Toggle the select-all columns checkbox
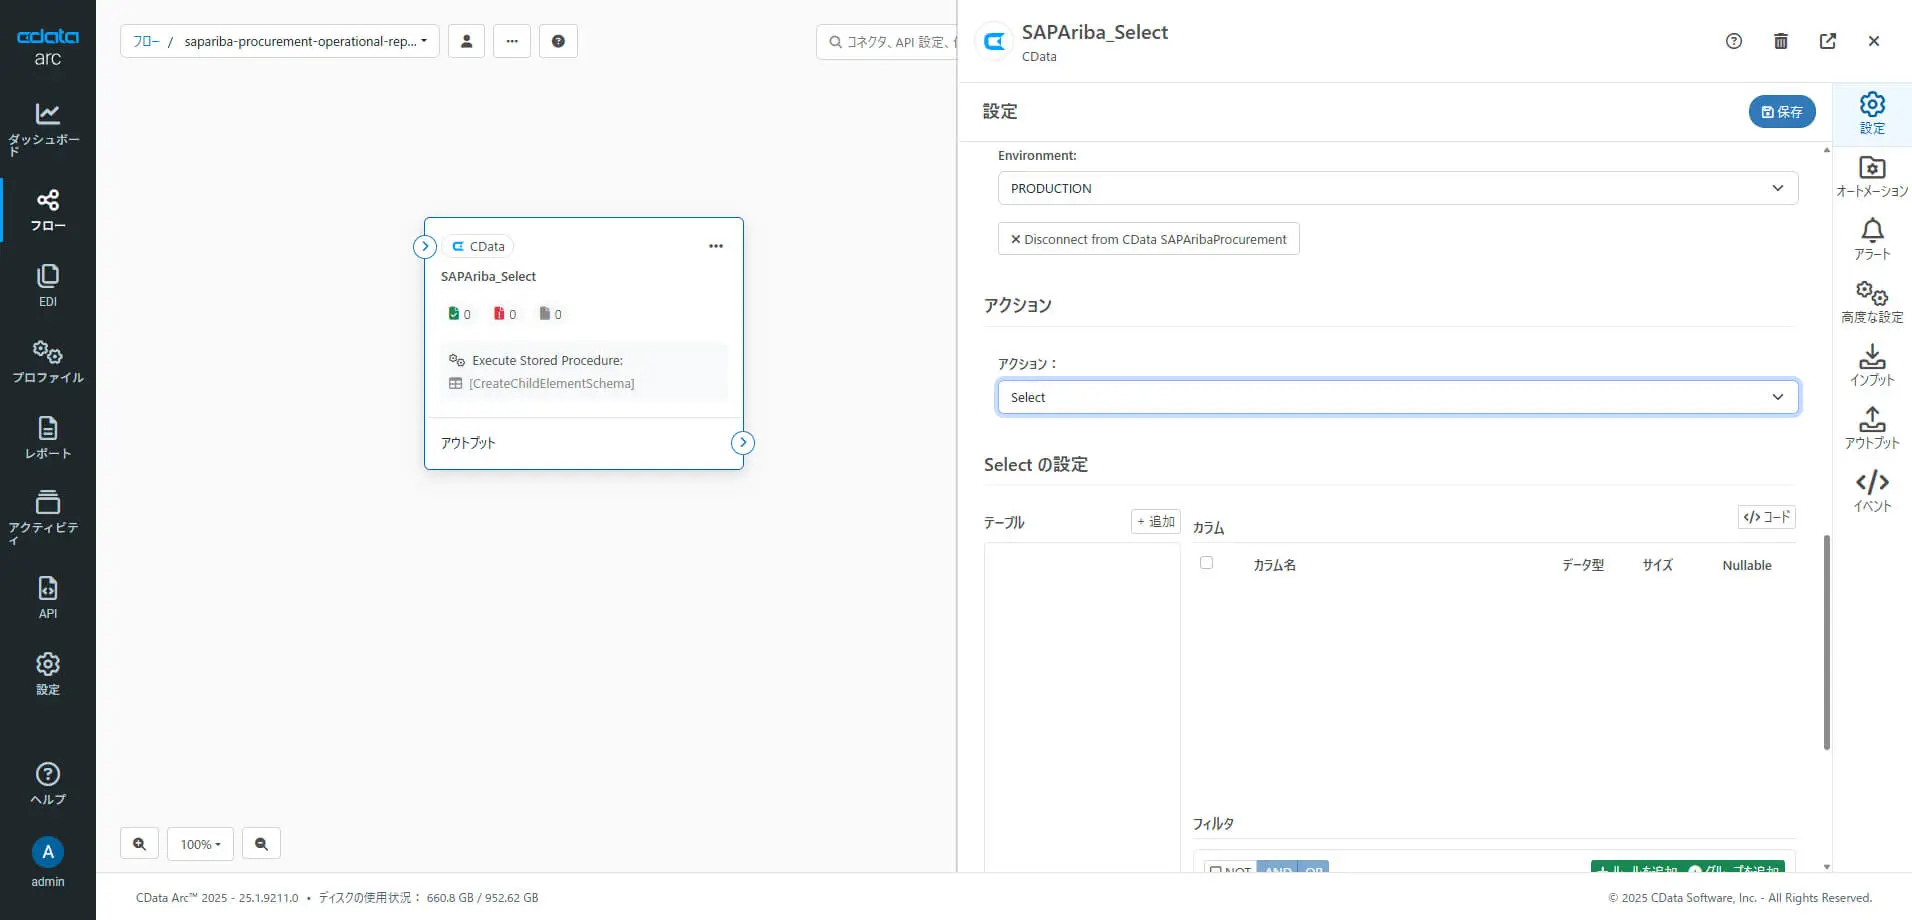The width and height of the screenshot is (1912, 920). [x=1206, y=563]
